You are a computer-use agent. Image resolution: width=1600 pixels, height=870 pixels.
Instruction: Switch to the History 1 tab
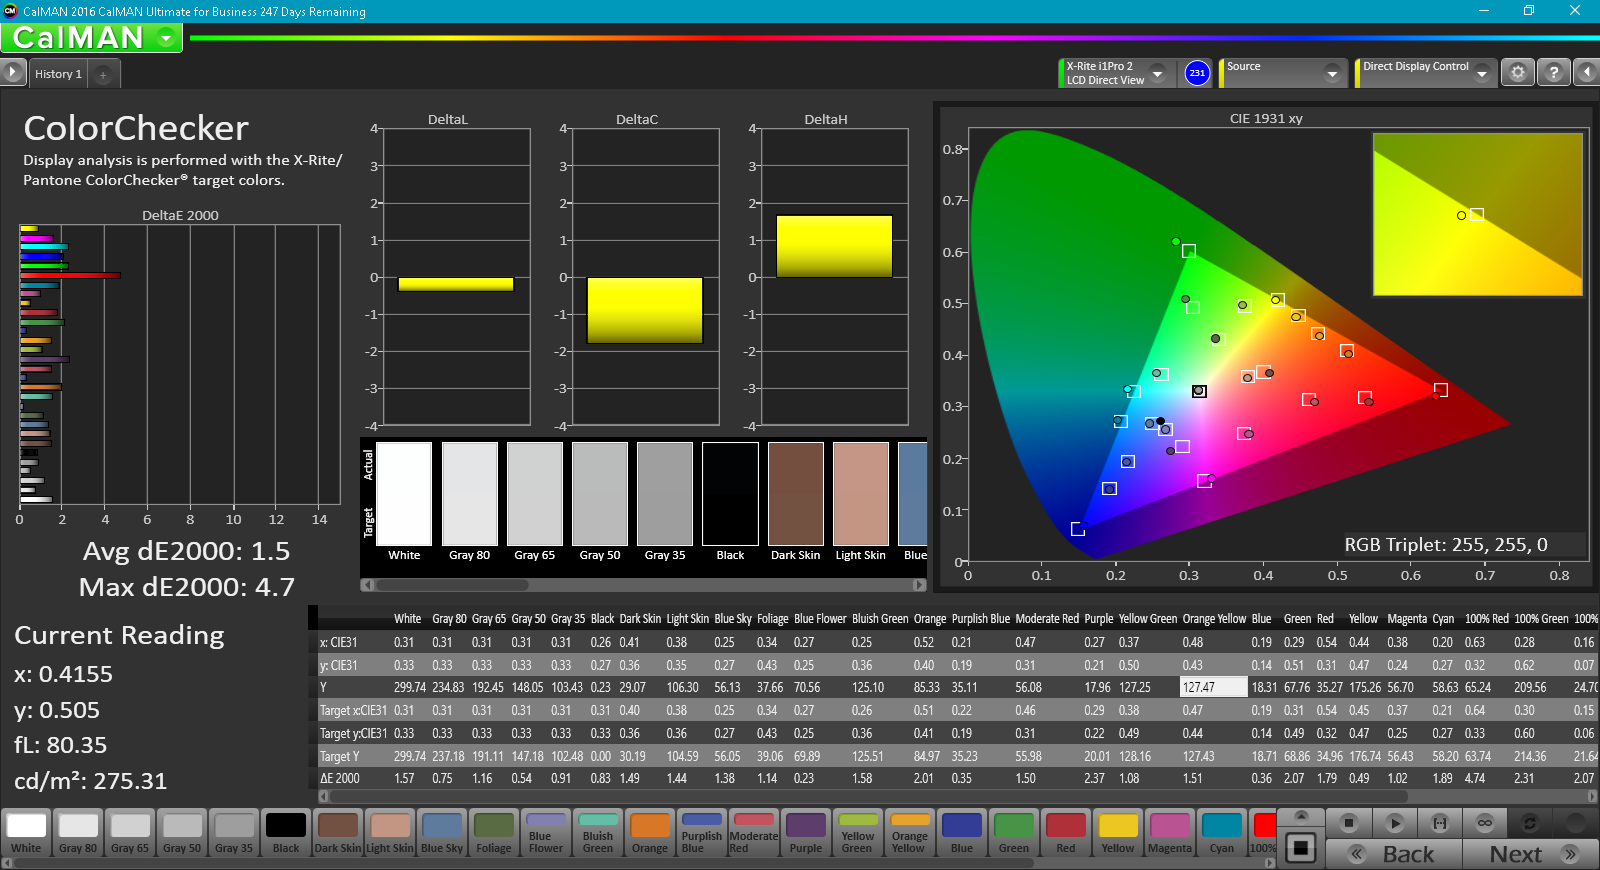pos(58,74)
